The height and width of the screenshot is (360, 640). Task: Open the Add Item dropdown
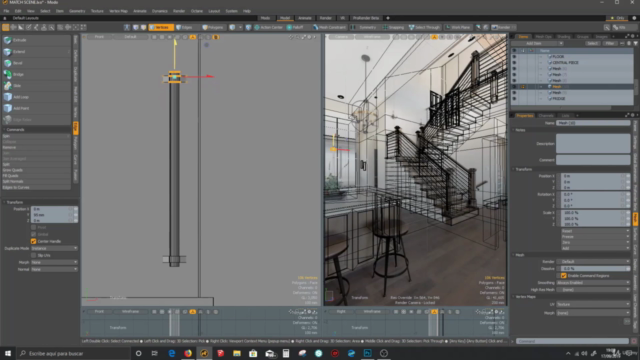click(x=538, y=43)
